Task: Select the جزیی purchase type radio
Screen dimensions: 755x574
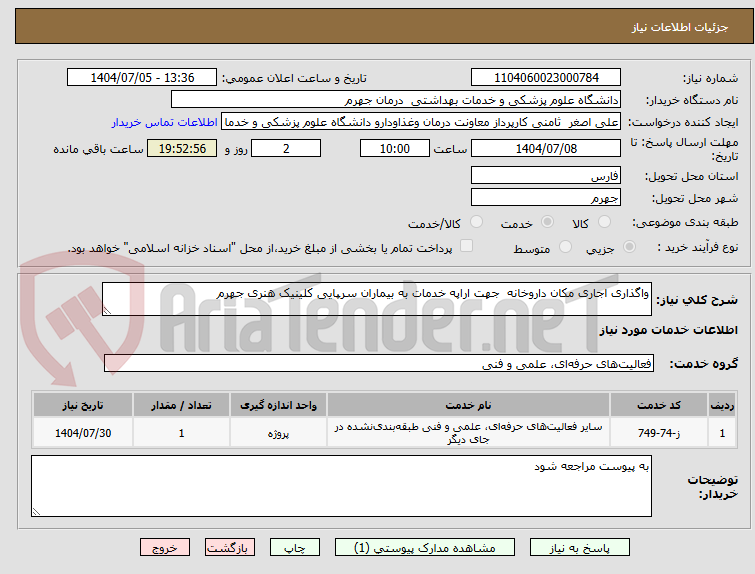Action: click(x=629, y=247)
